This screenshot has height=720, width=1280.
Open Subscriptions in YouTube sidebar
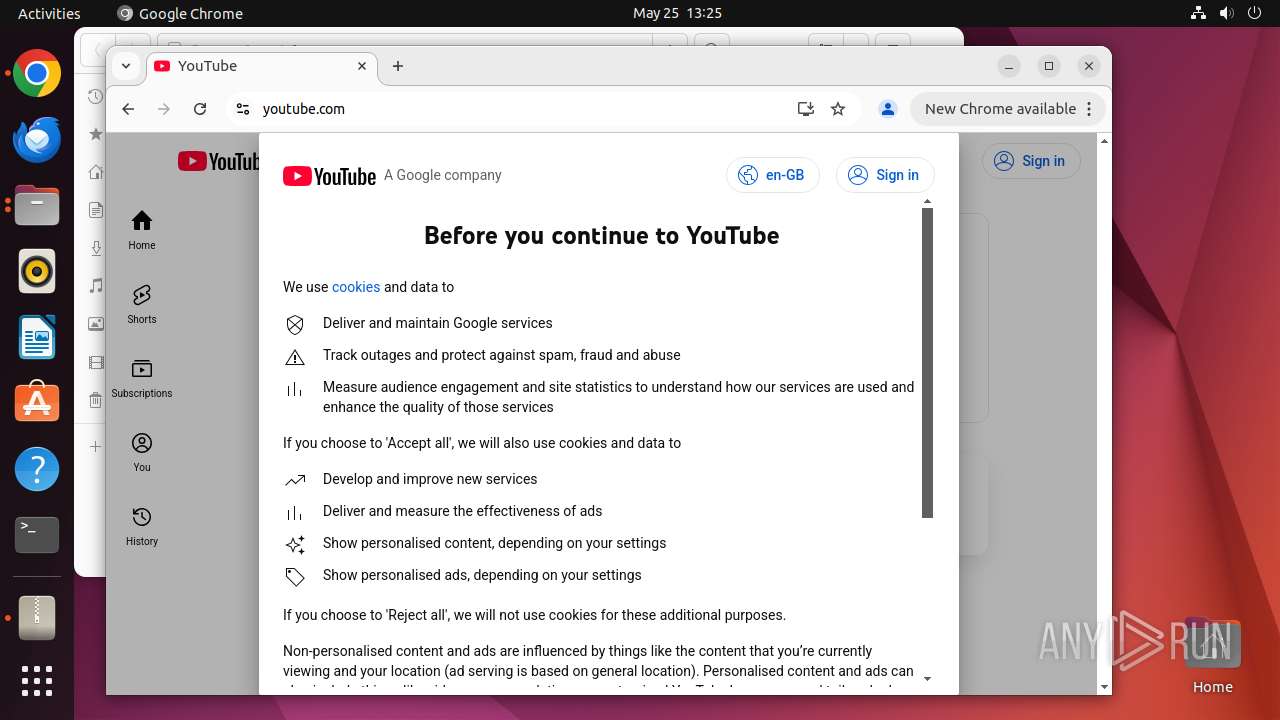pos(142,378)
